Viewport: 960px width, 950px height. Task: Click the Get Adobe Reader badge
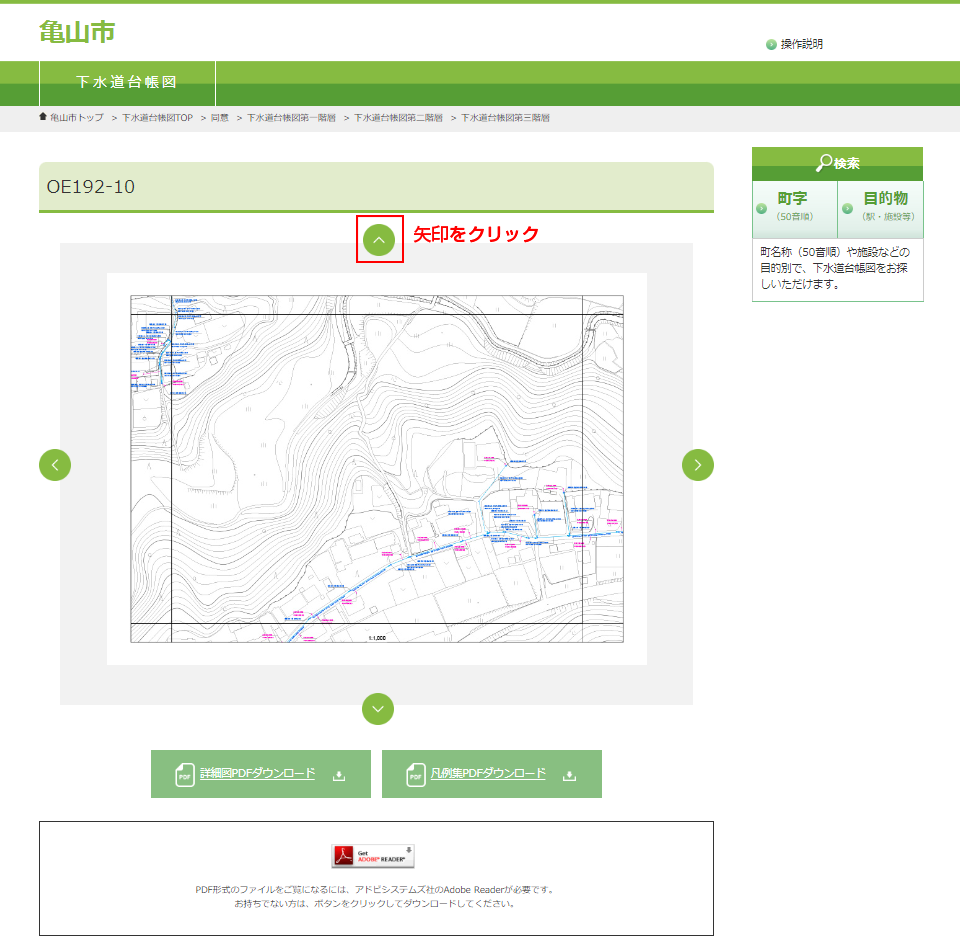point(373,856)
